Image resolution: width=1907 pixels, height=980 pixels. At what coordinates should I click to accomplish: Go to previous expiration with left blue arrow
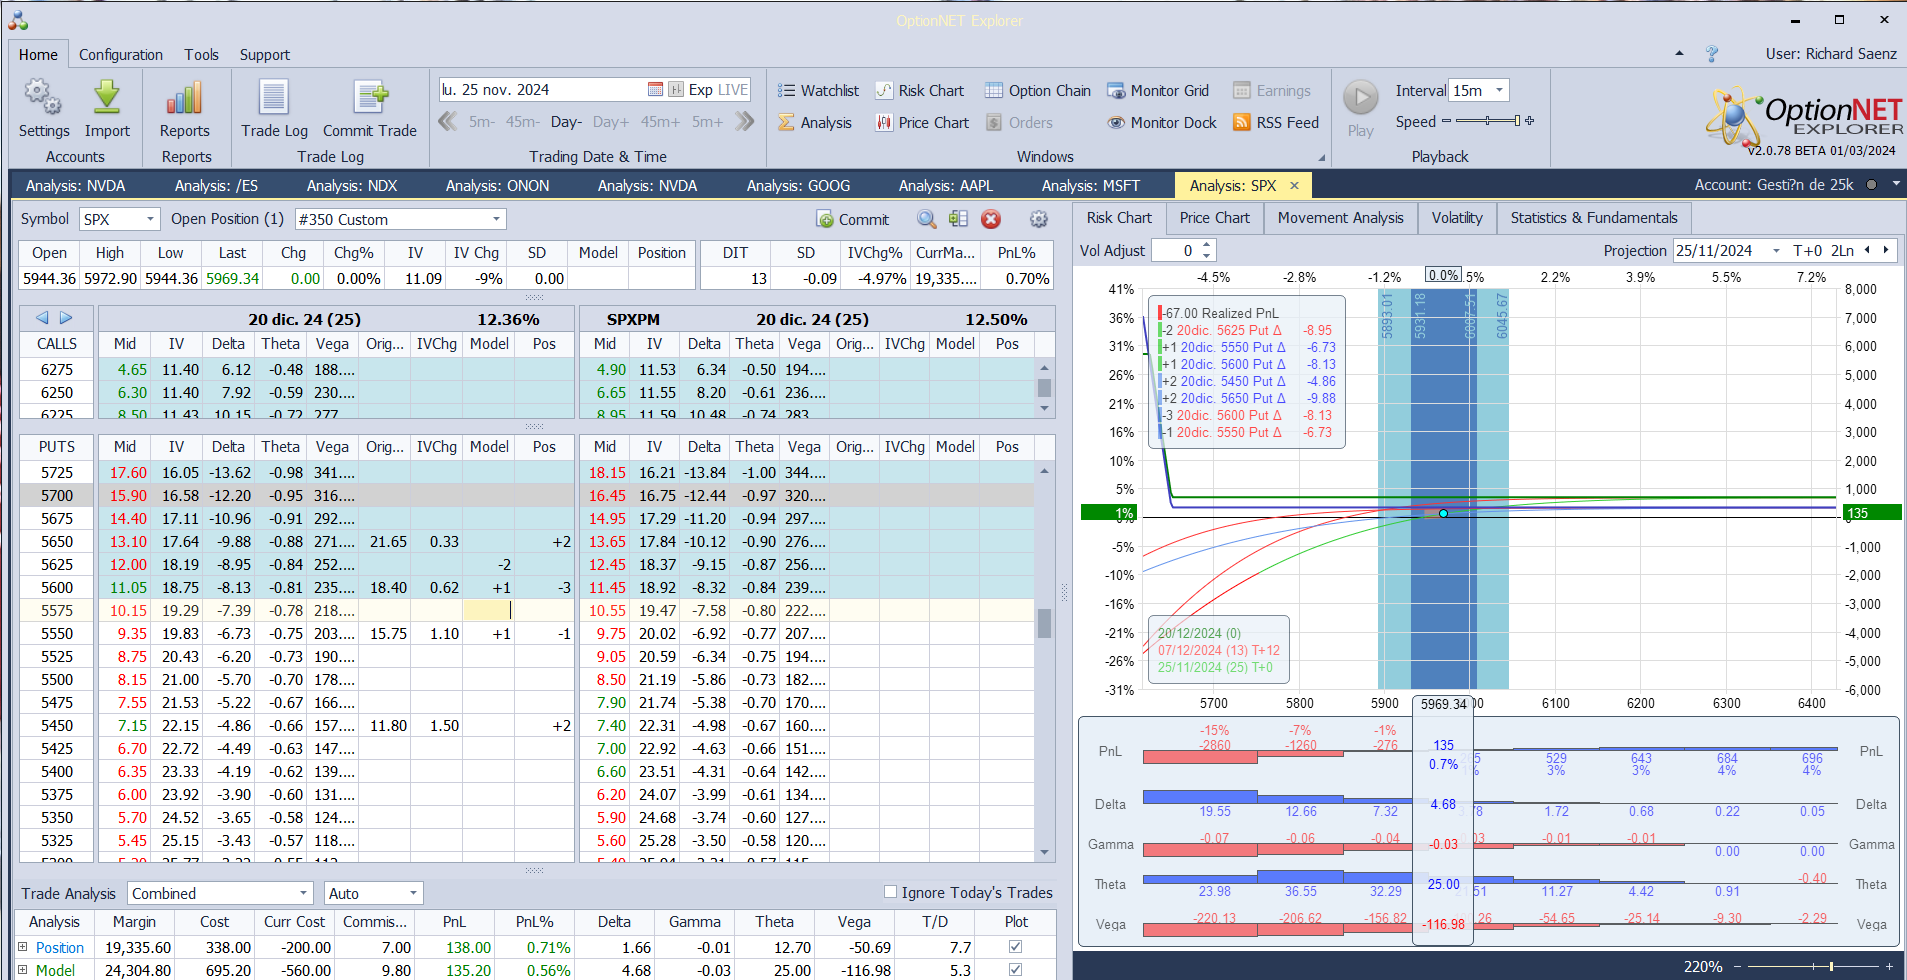[42, 318]
